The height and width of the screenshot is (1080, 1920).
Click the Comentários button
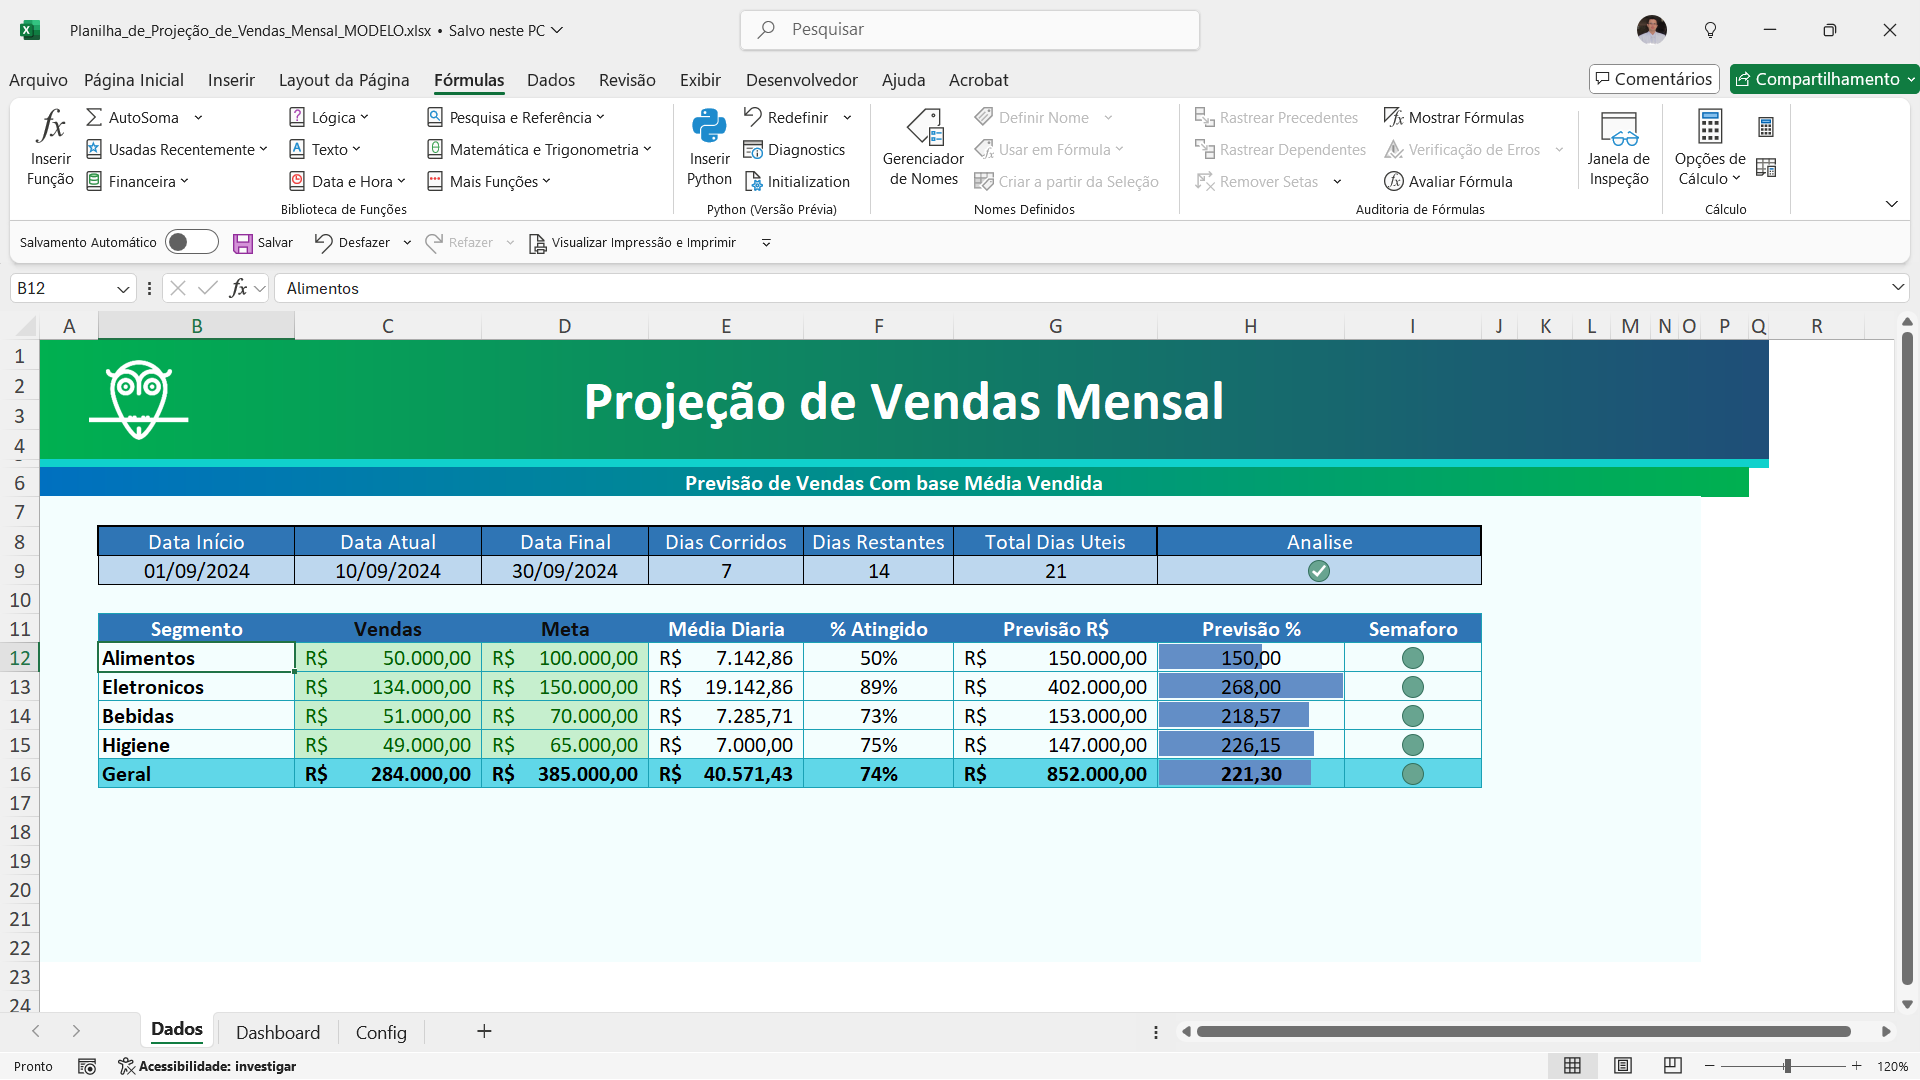coord(1654,79)
